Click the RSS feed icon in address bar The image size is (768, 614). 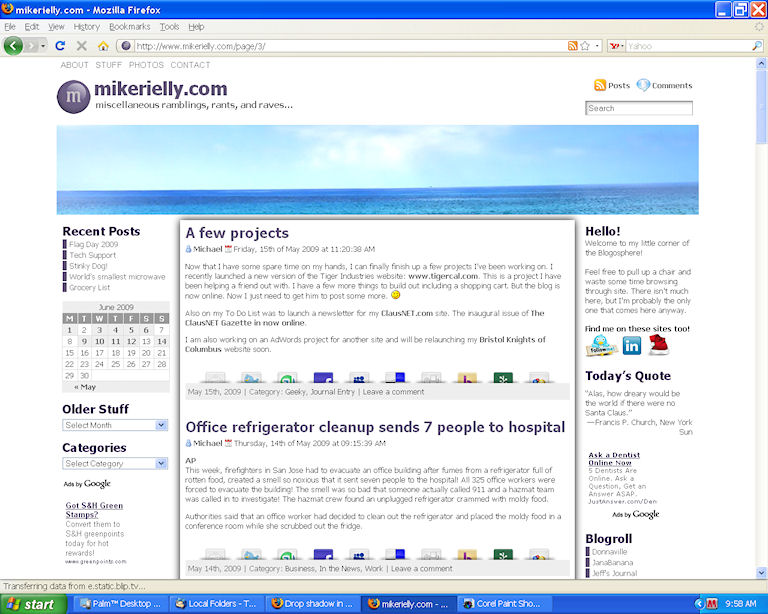[573, 46]
